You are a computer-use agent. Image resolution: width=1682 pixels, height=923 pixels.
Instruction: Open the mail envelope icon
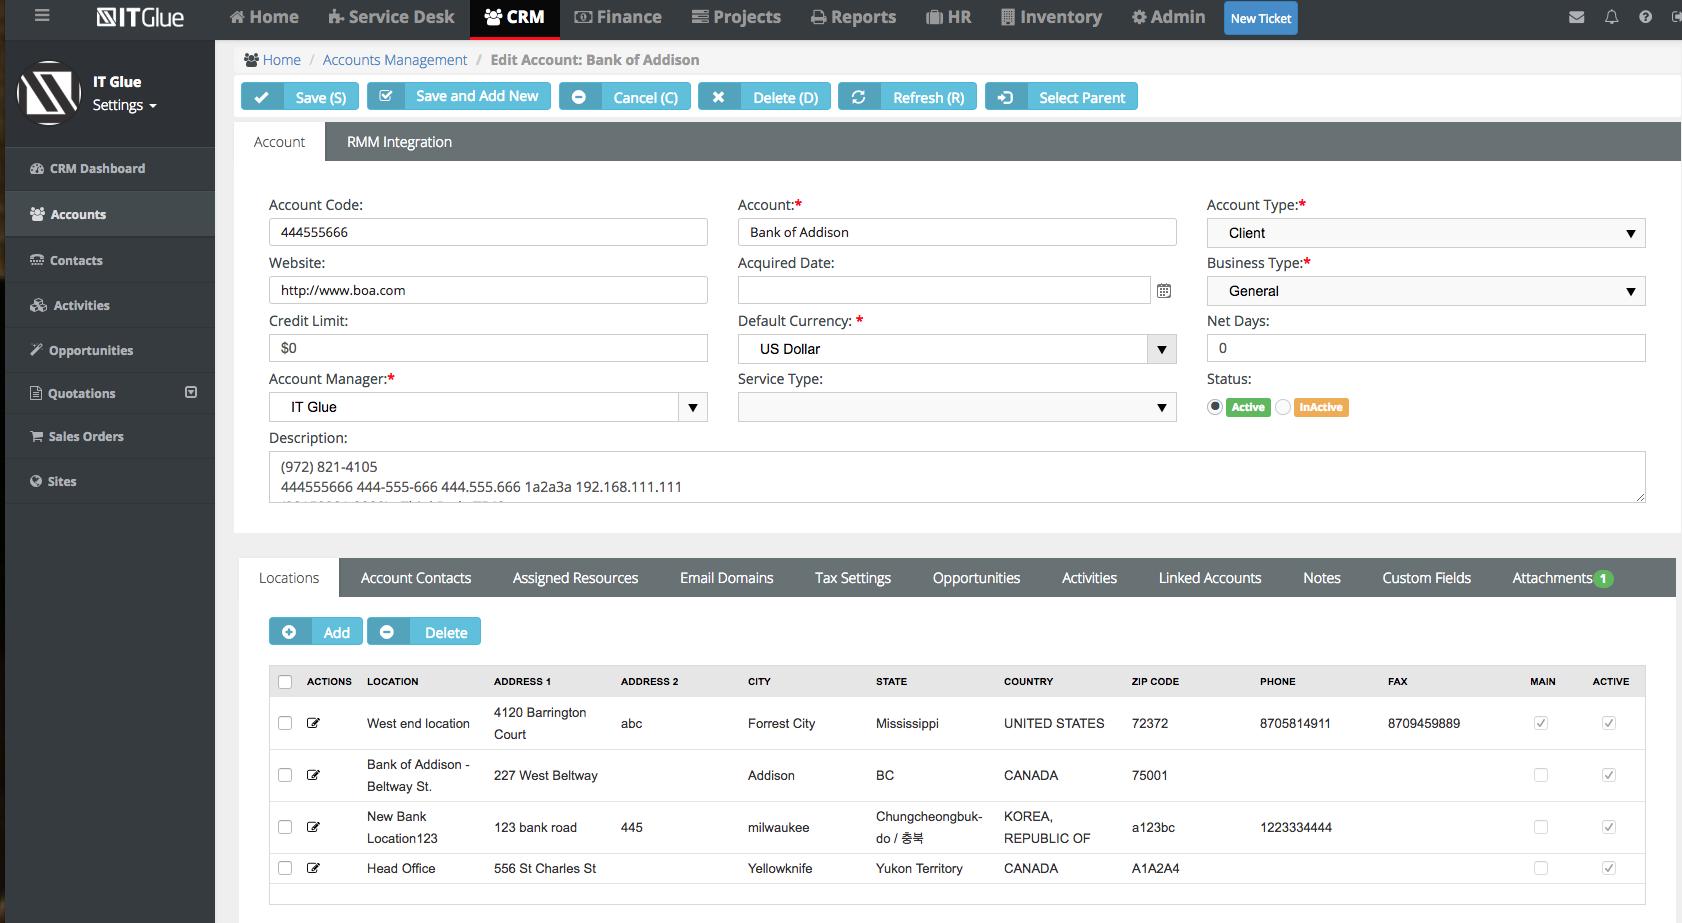coord(1576,17)
